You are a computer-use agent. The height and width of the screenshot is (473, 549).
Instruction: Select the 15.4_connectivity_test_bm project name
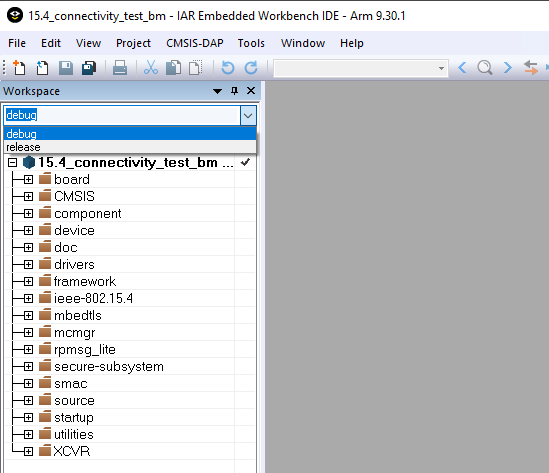pyautogui.click(x=135, y=162)
